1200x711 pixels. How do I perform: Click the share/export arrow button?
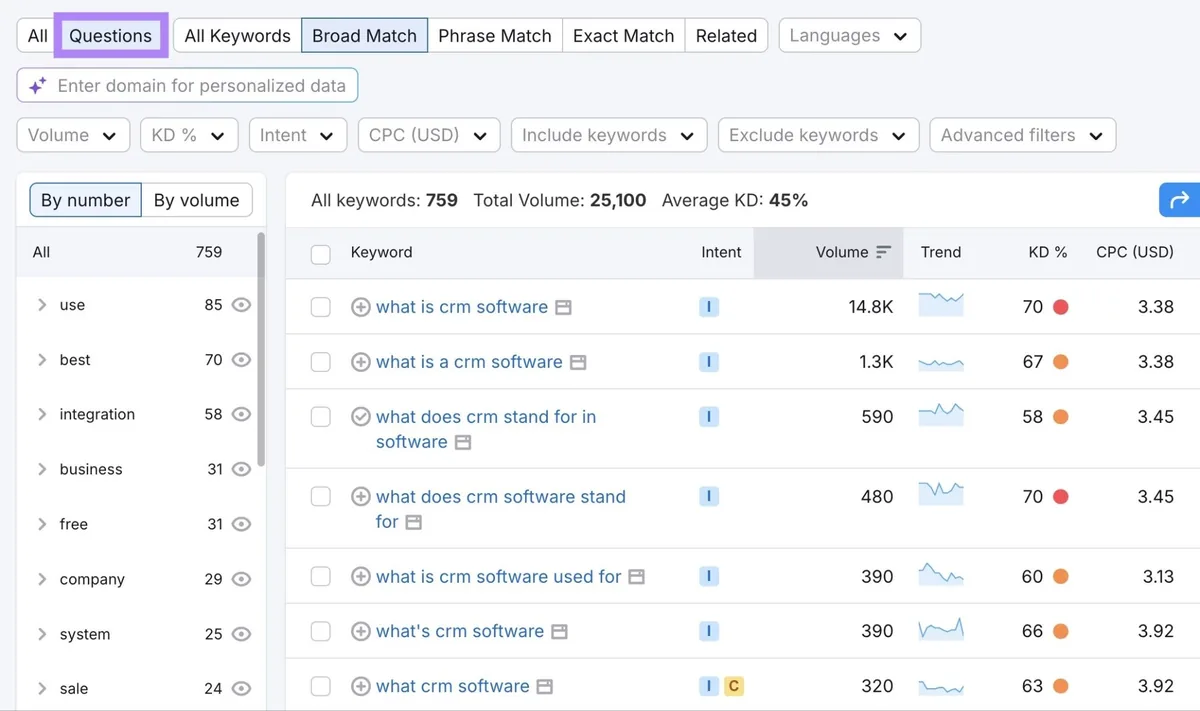(x=1180, y=200)
